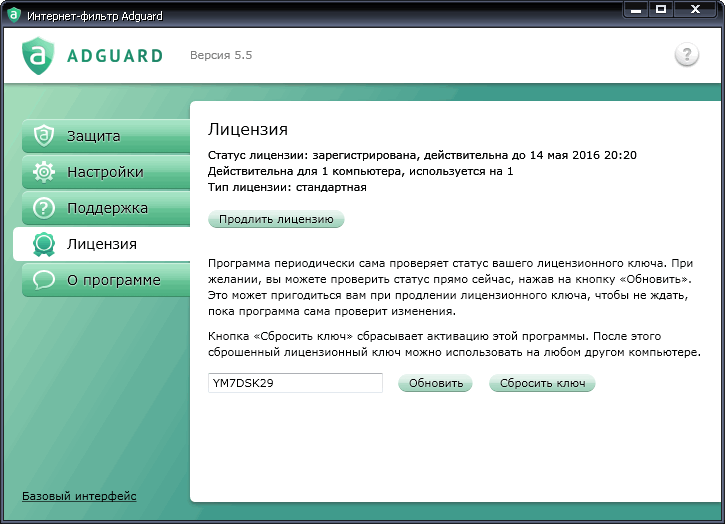Open help via the question mark icon

pyautogui.click(x=687, y=55)
